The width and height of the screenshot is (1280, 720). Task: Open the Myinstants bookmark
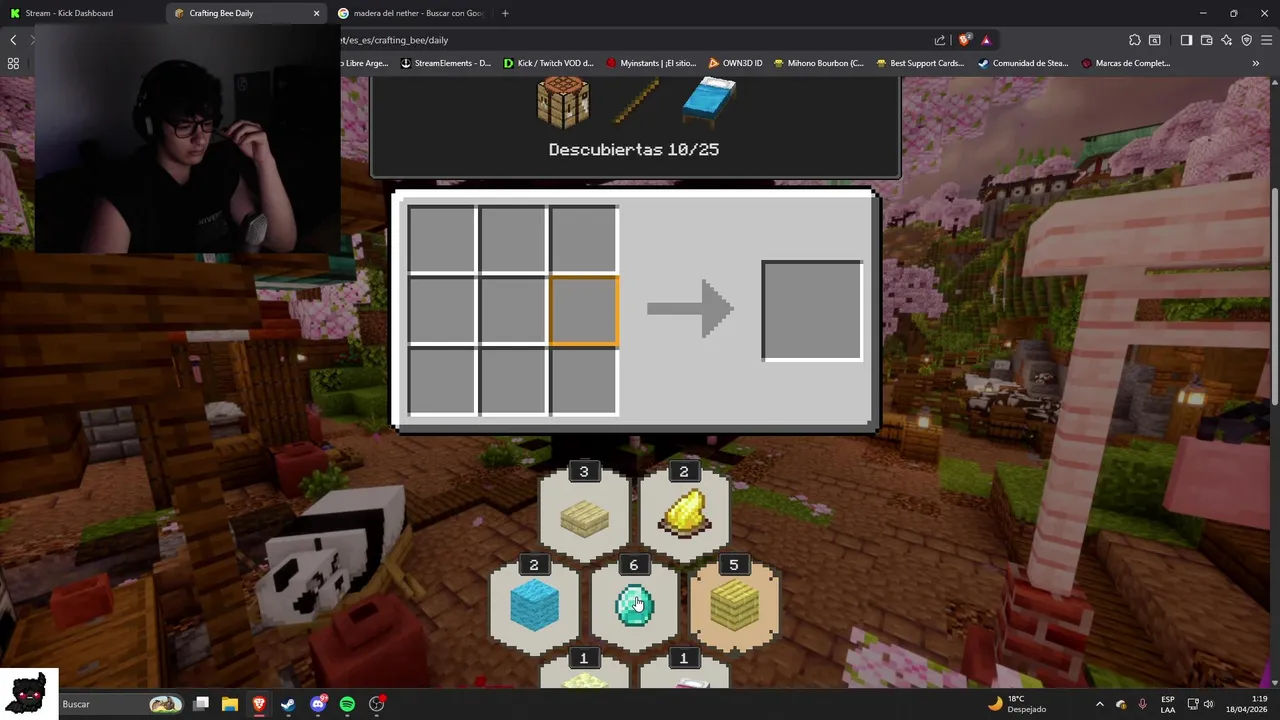(x=651, y=63)
